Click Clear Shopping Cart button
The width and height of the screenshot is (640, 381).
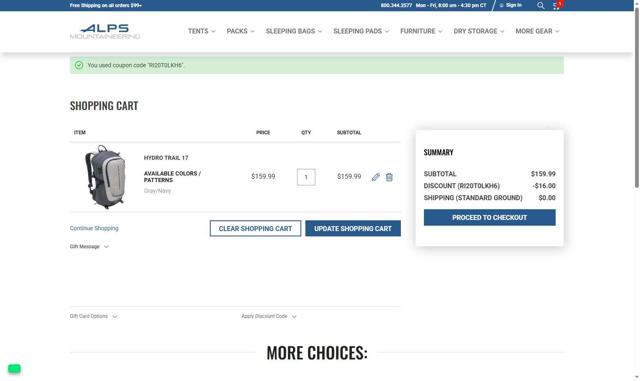[256, 229]
